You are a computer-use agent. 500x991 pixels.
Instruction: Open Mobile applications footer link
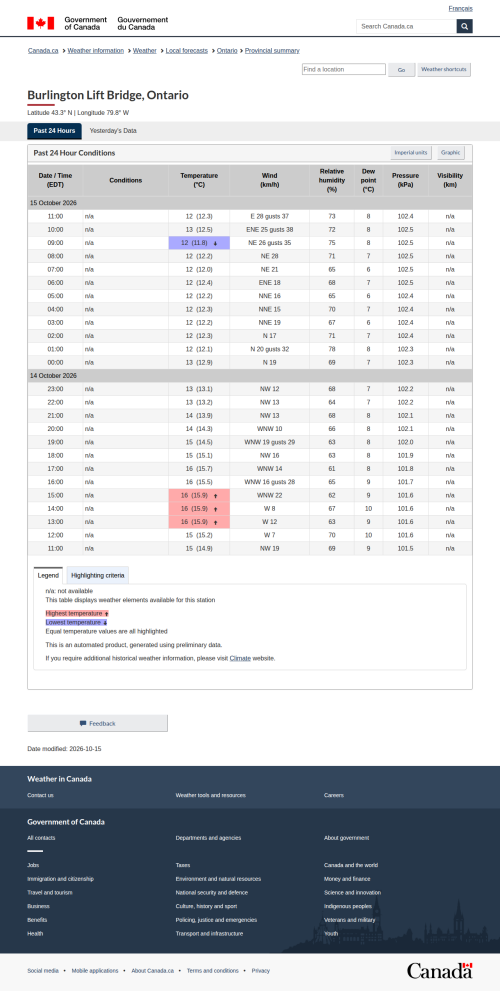[95, 971]
